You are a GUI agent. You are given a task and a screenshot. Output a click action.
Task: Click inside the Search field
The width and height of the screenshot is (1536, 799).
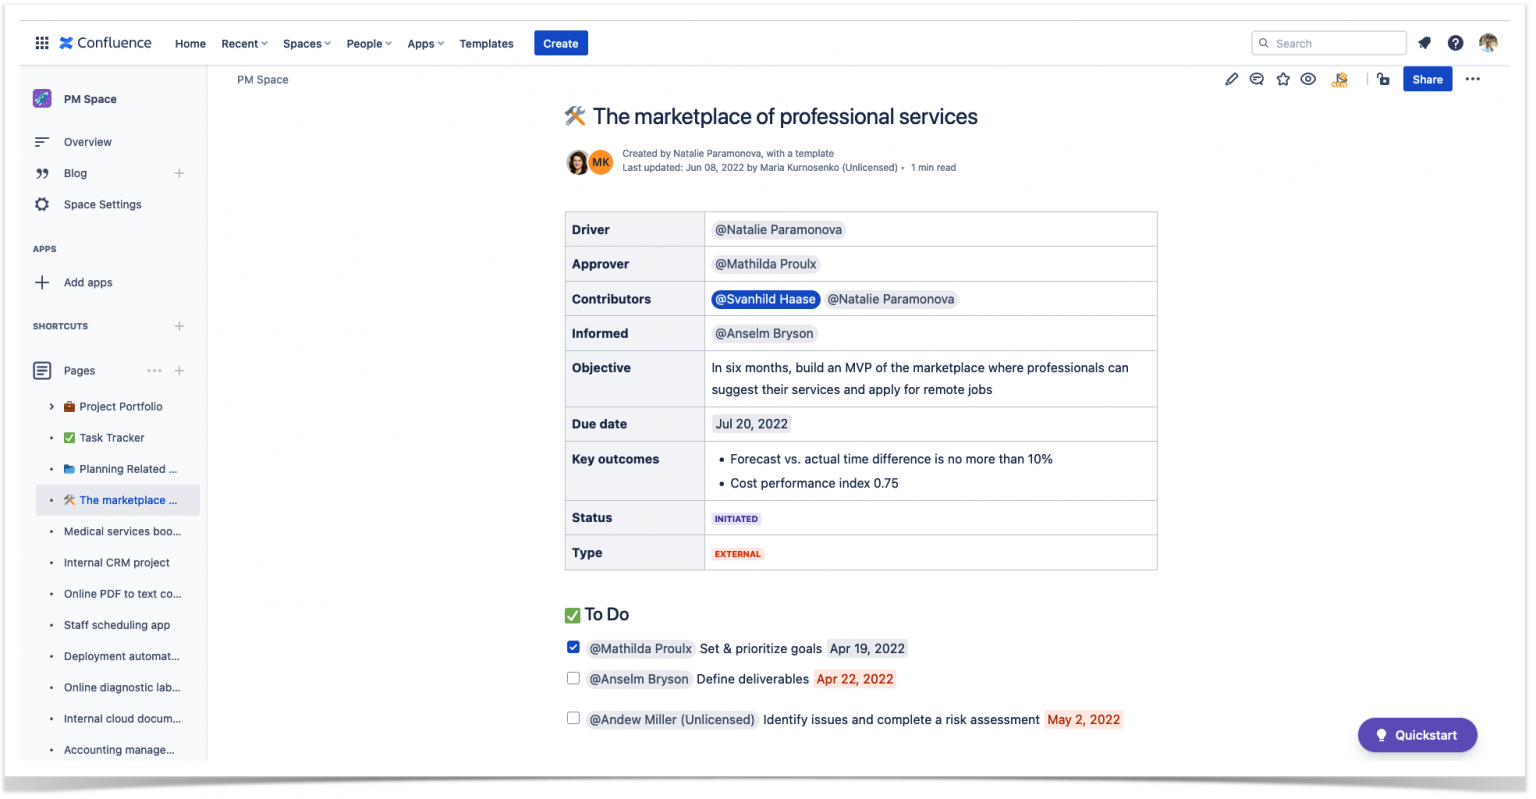pyautogui.click(x=1328, y=43)
